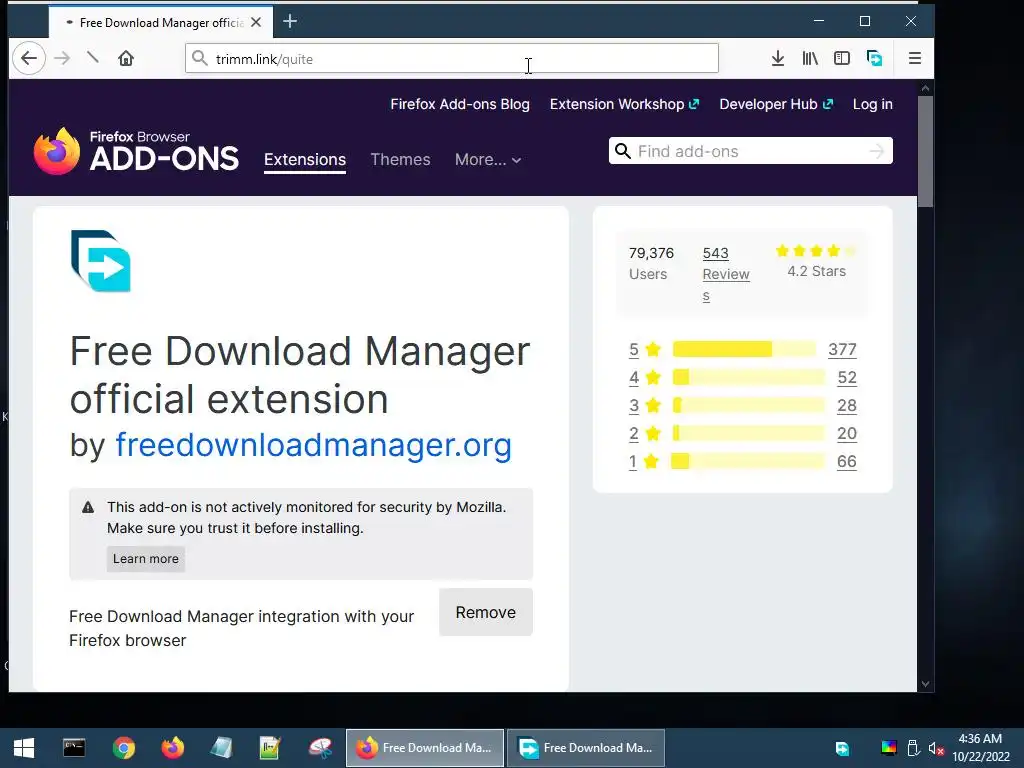Viewport: 1024px width, 768px height.
Task: Click the muted volume tray icon
Action: (x=936, y=748)
